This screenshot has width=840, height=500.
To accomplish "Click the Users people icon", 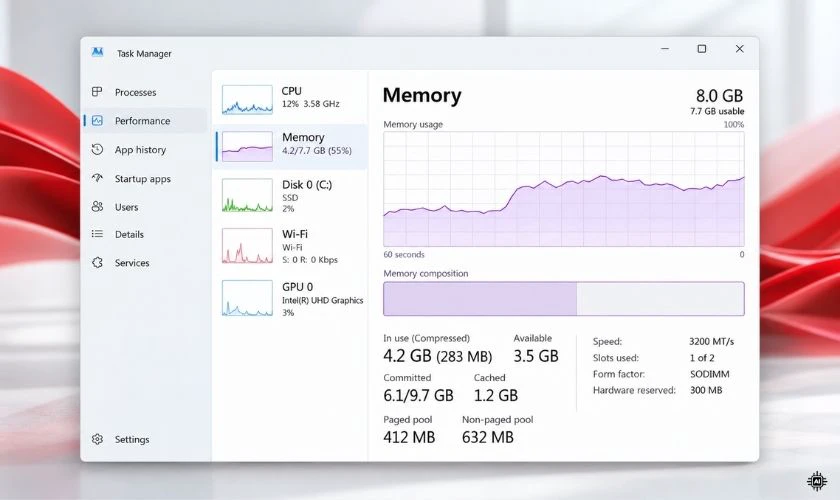I will pos(97,206).
